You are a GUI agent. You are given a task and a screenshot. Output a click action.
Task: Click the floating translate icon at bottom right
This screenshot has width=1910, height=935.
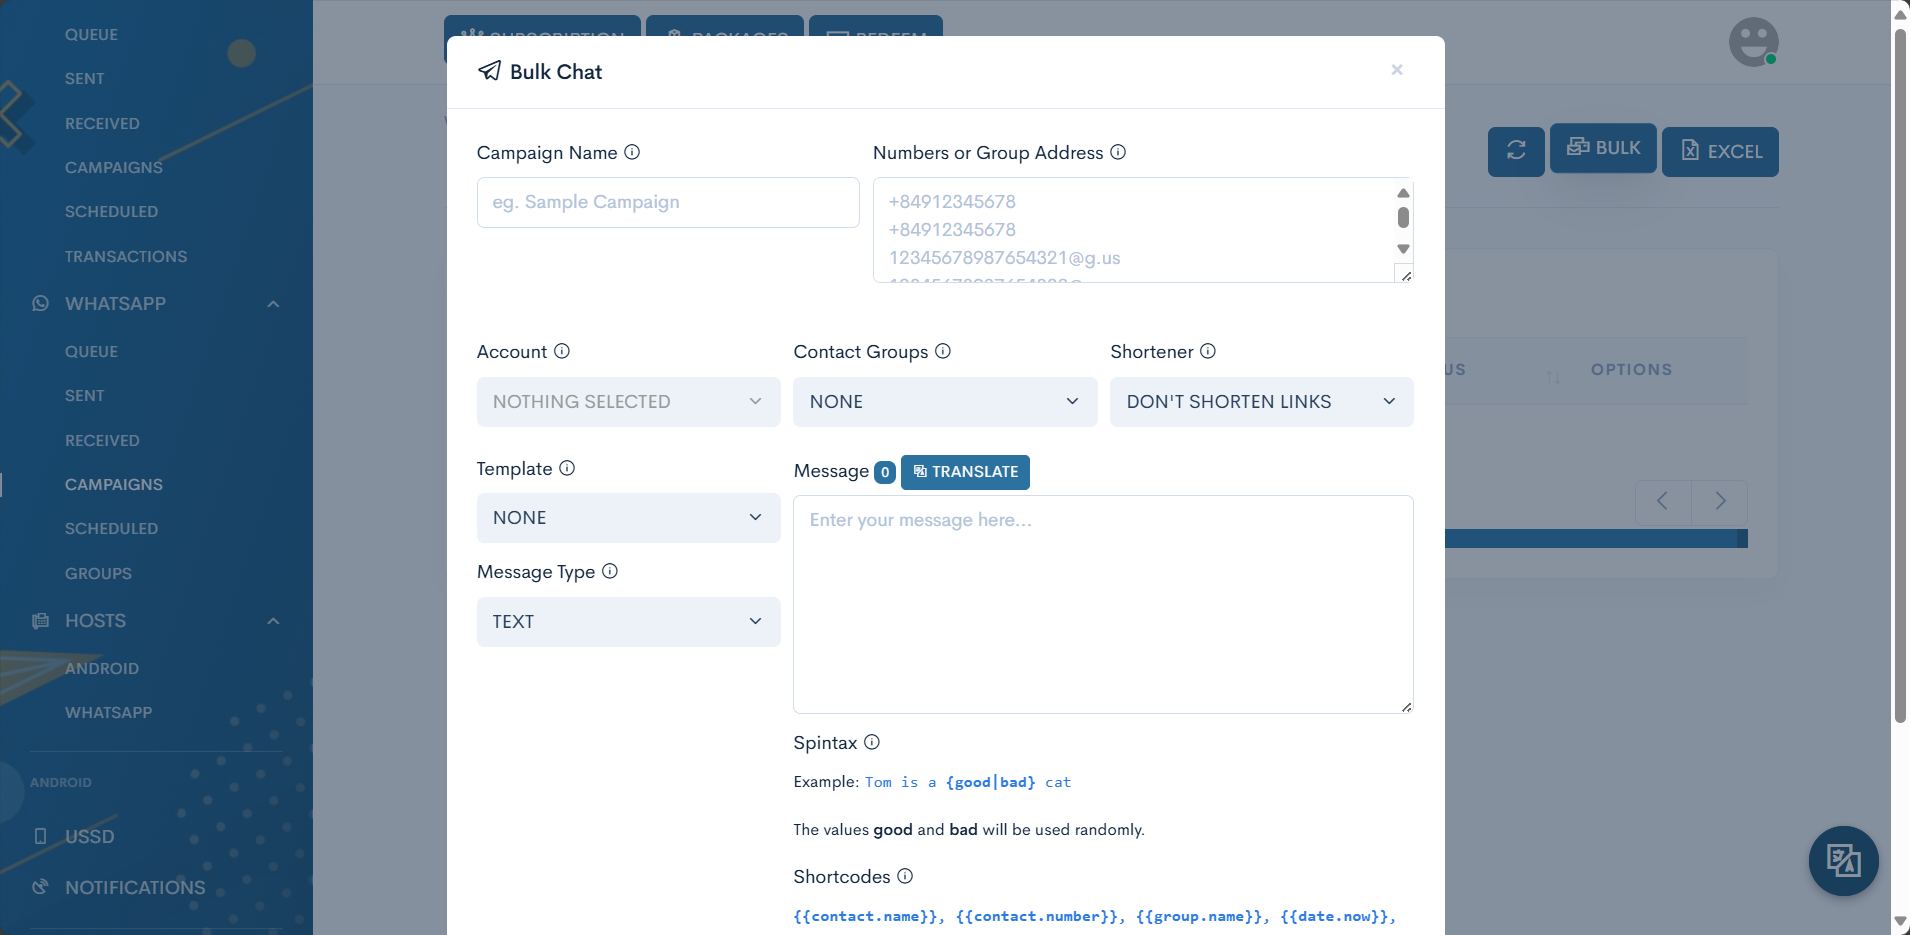click(1843, 860)
